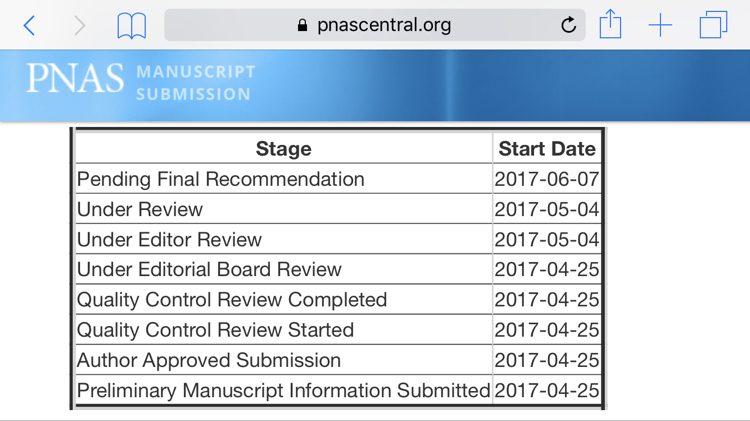Tap the Safari back arrow
The image size is (750, 421).
point(30,26)
